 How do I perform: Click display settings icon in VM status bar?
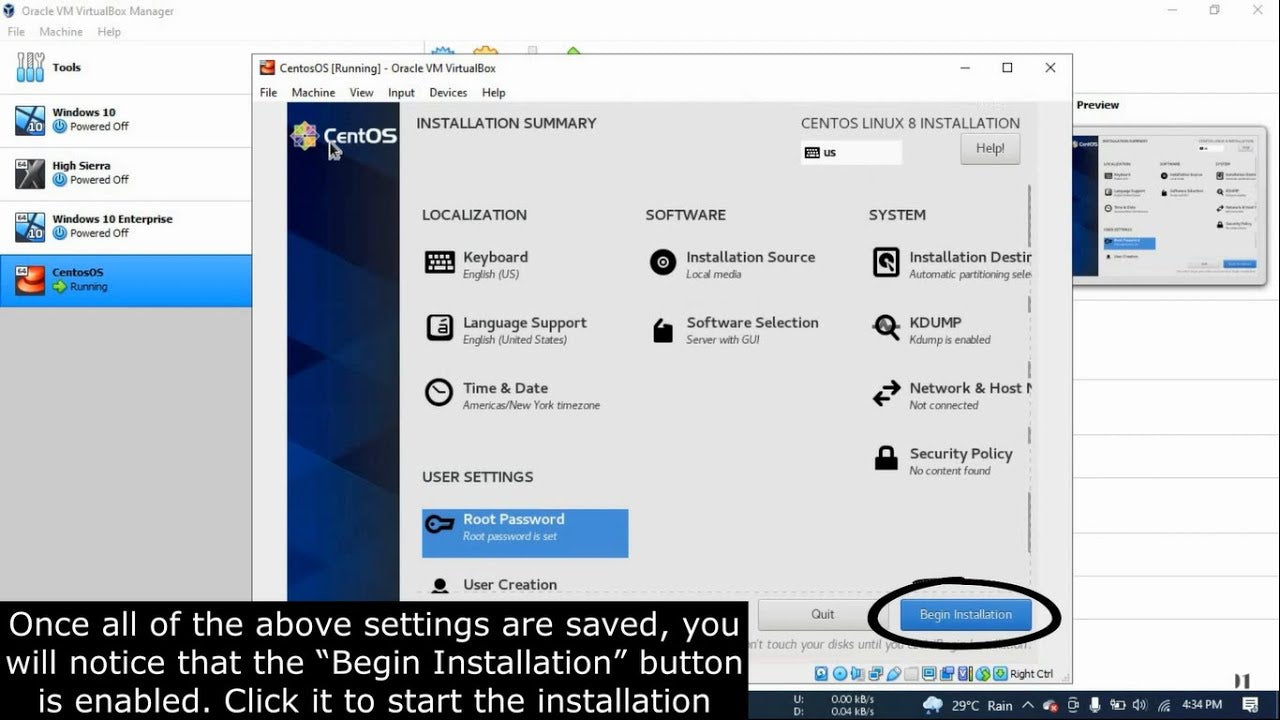pos(929,674)
